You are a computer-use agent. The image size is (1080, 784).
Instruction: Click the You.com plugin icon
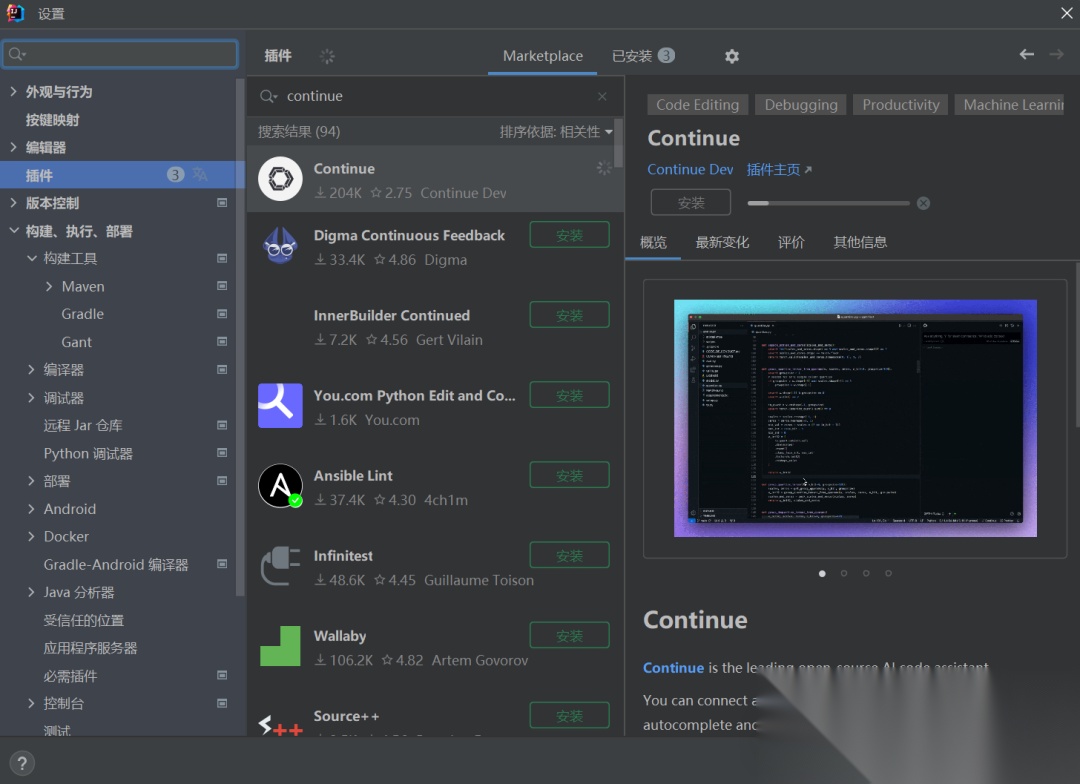click(280, 406)
